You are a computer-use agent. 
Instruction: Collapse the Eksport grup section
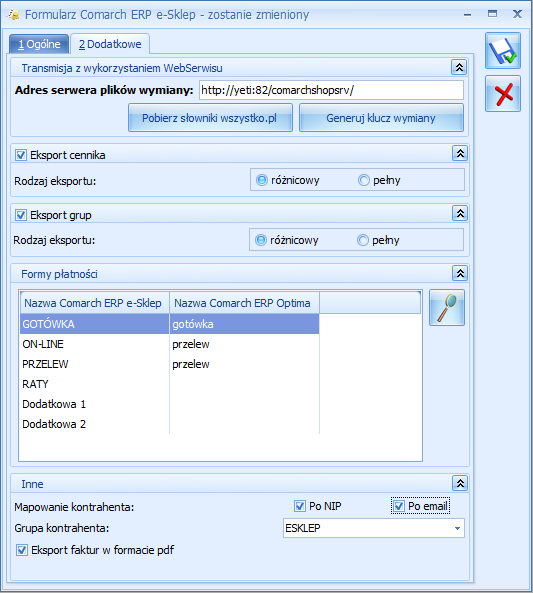(460, 213)
